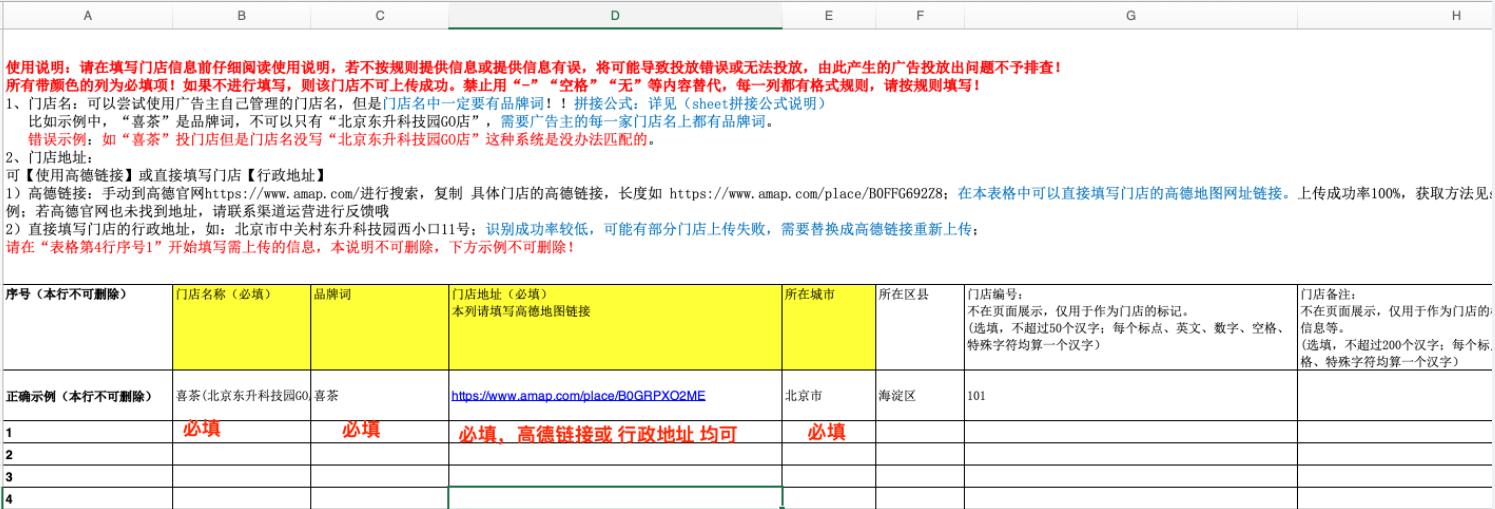Screen dimensions: 1495x509
Task: Click the yellow 门店名称（必填） header cell
Action: [x=241, y=326]
